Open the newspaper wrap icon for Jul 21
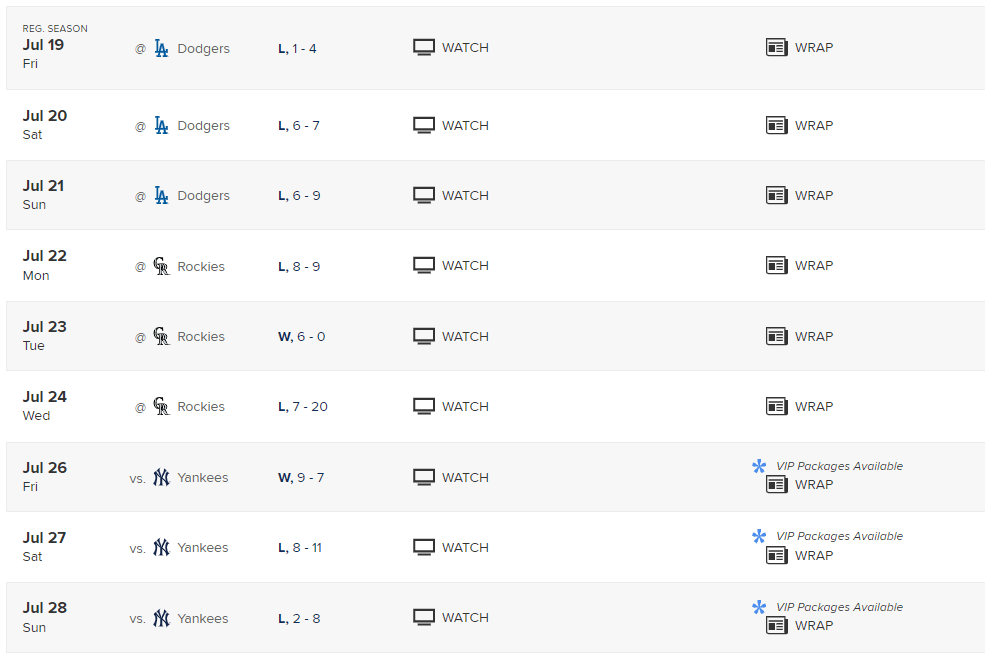The image size is (985, 668). click(x=777, y=196)
